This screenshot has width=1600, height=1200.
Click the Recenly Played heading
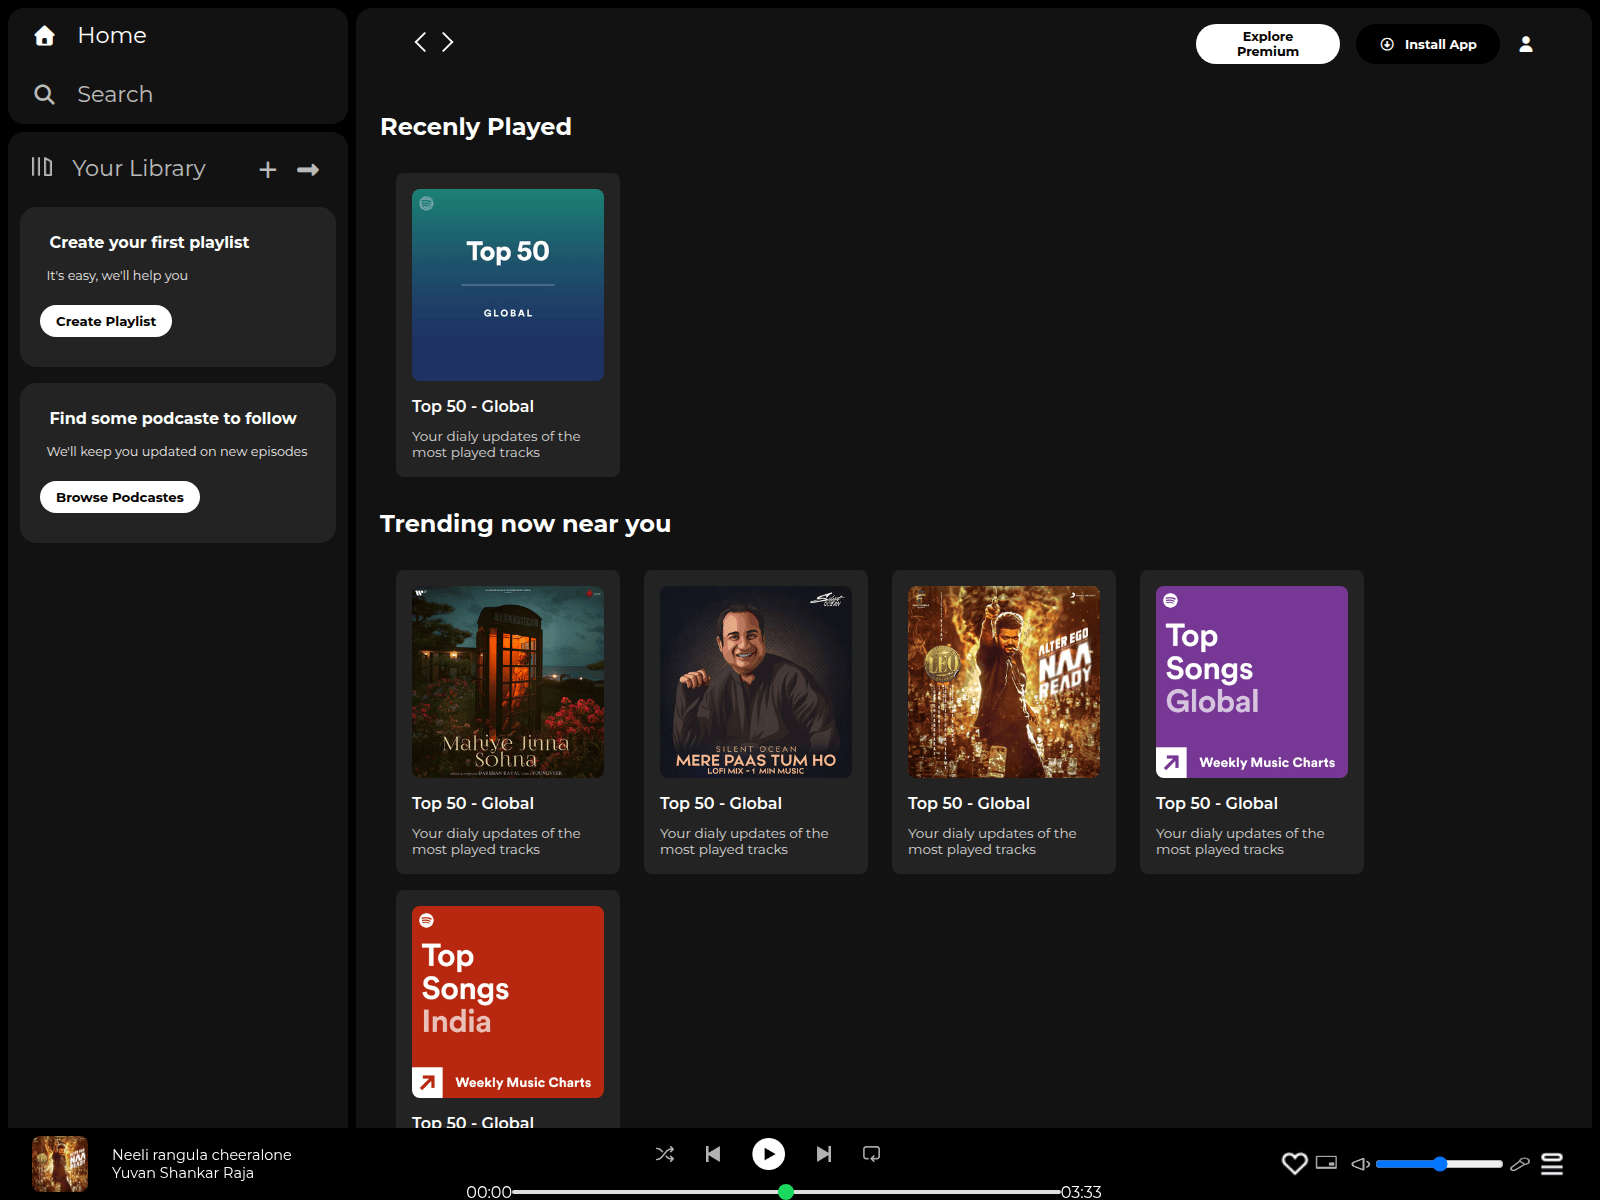click(x=476, y=127)
